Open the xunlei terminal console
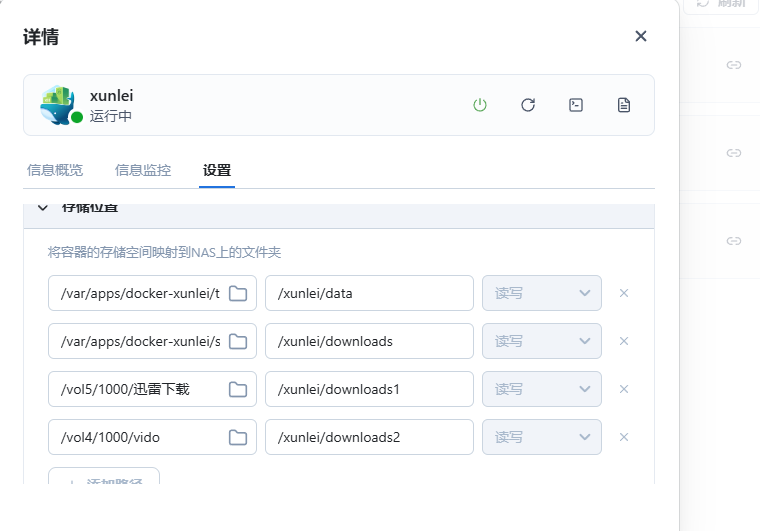 click(x=576, y=105)
